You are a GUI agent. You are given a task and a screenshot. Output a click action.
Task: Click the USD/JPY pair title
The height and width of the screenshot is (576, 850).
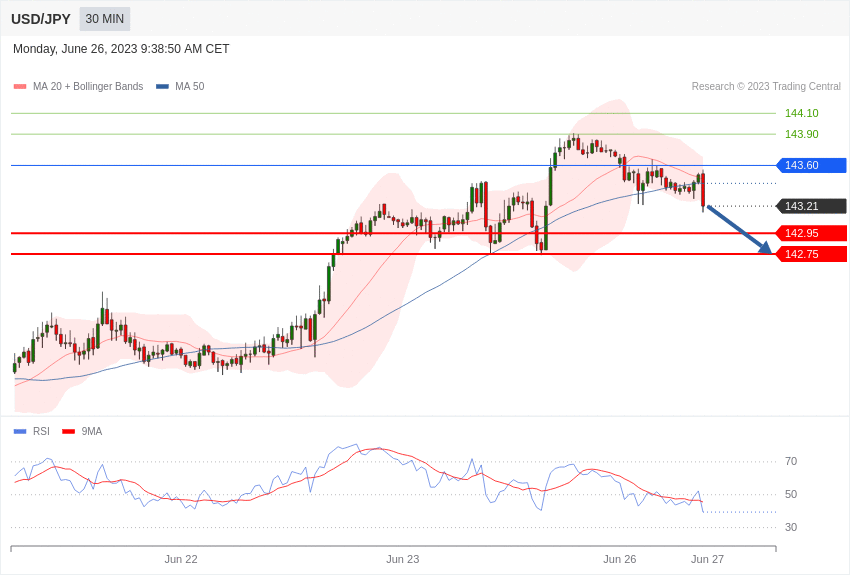pyautogui.click(x=41, y=19)
